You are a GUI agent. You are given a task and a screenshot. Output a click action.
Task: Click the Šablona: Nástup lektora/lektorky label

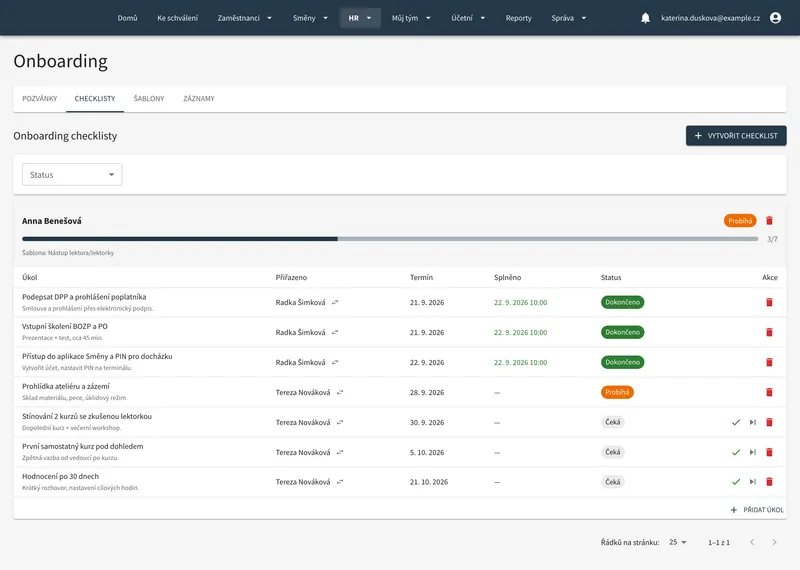pos(68,253)
